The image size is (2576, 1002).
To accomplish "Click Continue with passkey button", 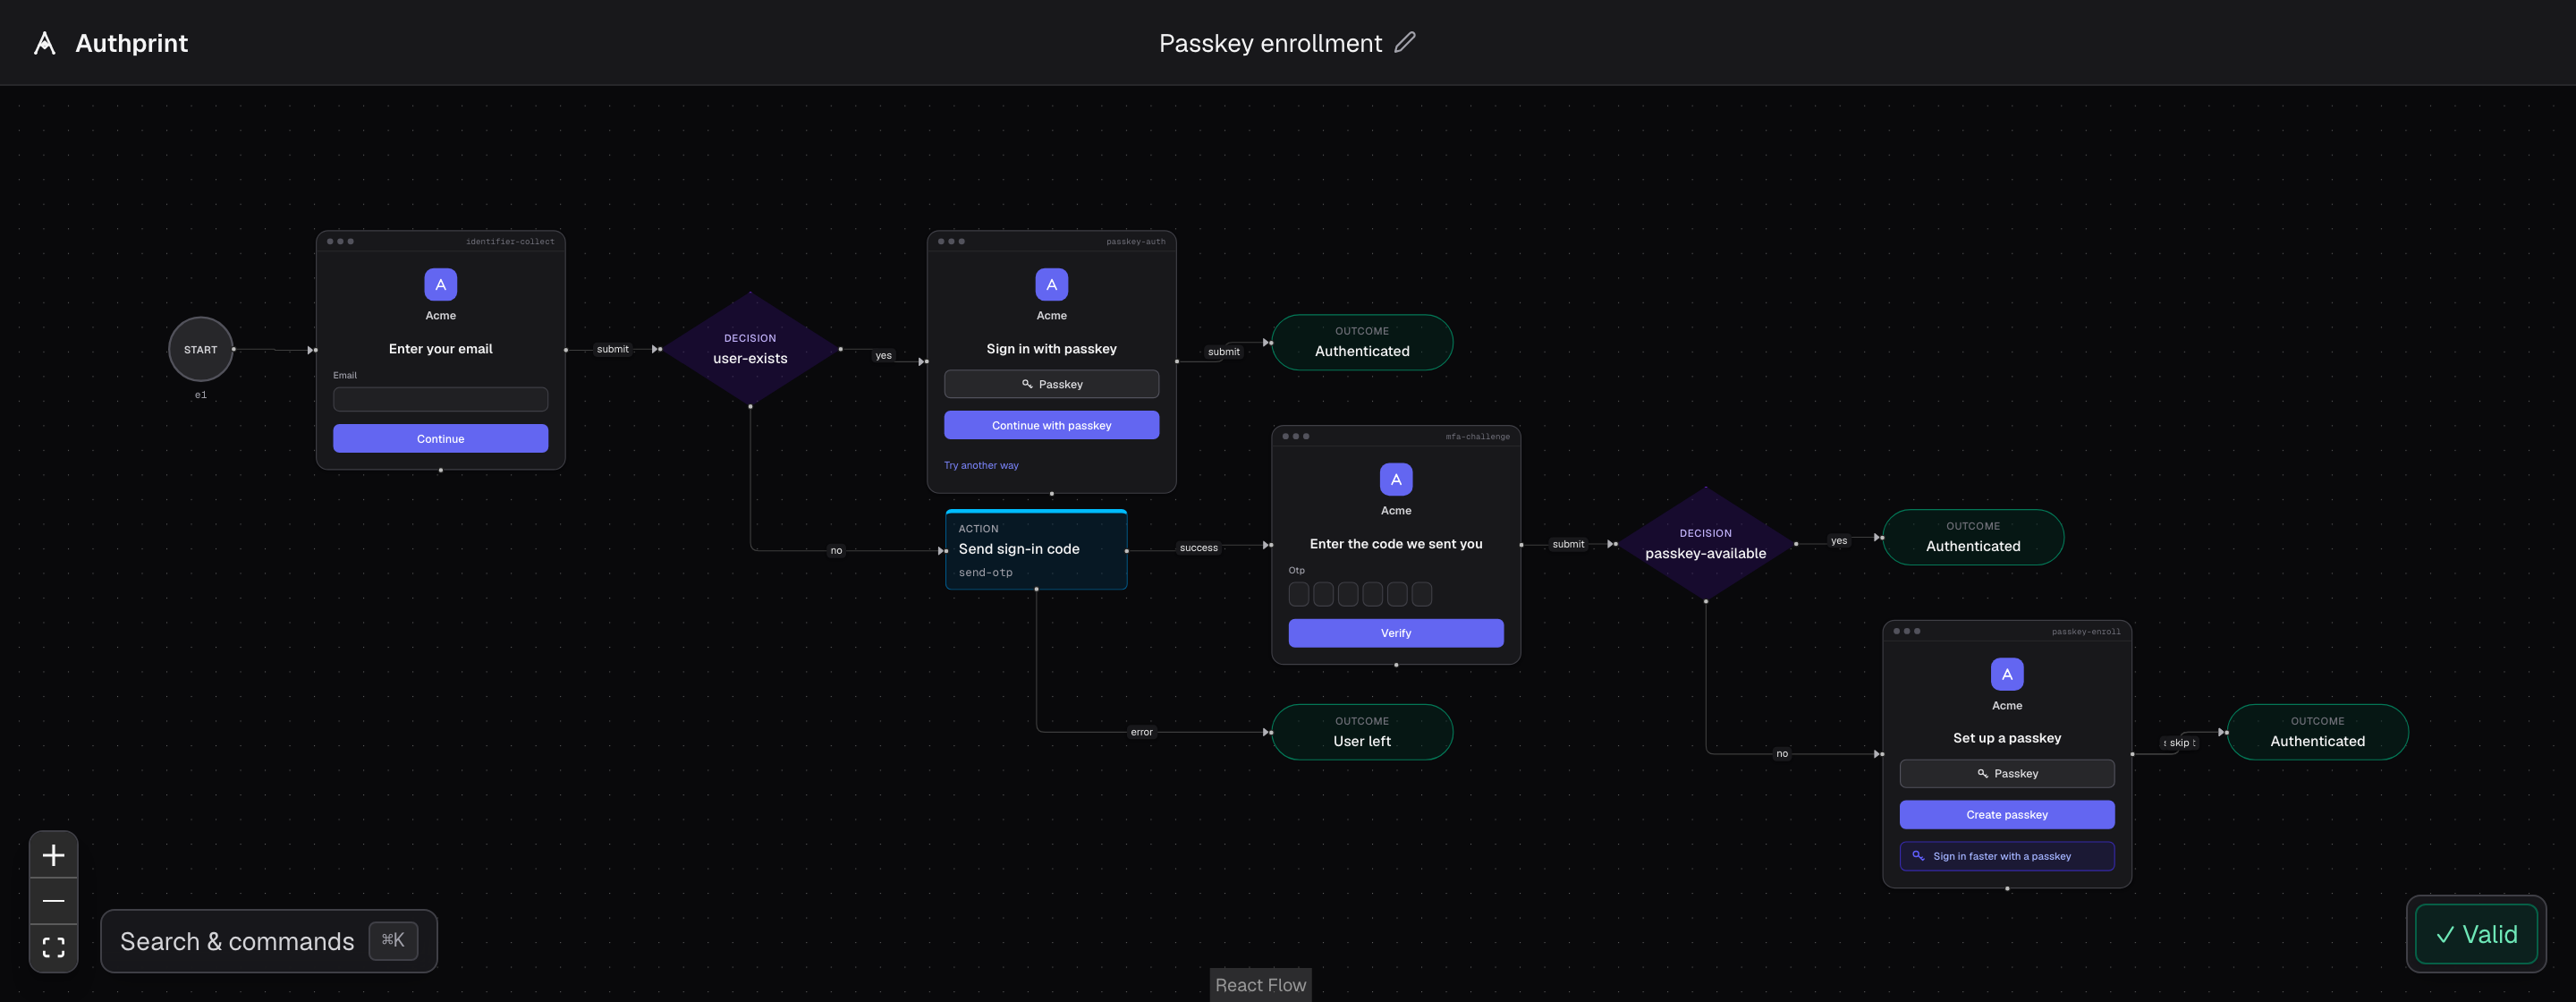I will click(1051, 425).
